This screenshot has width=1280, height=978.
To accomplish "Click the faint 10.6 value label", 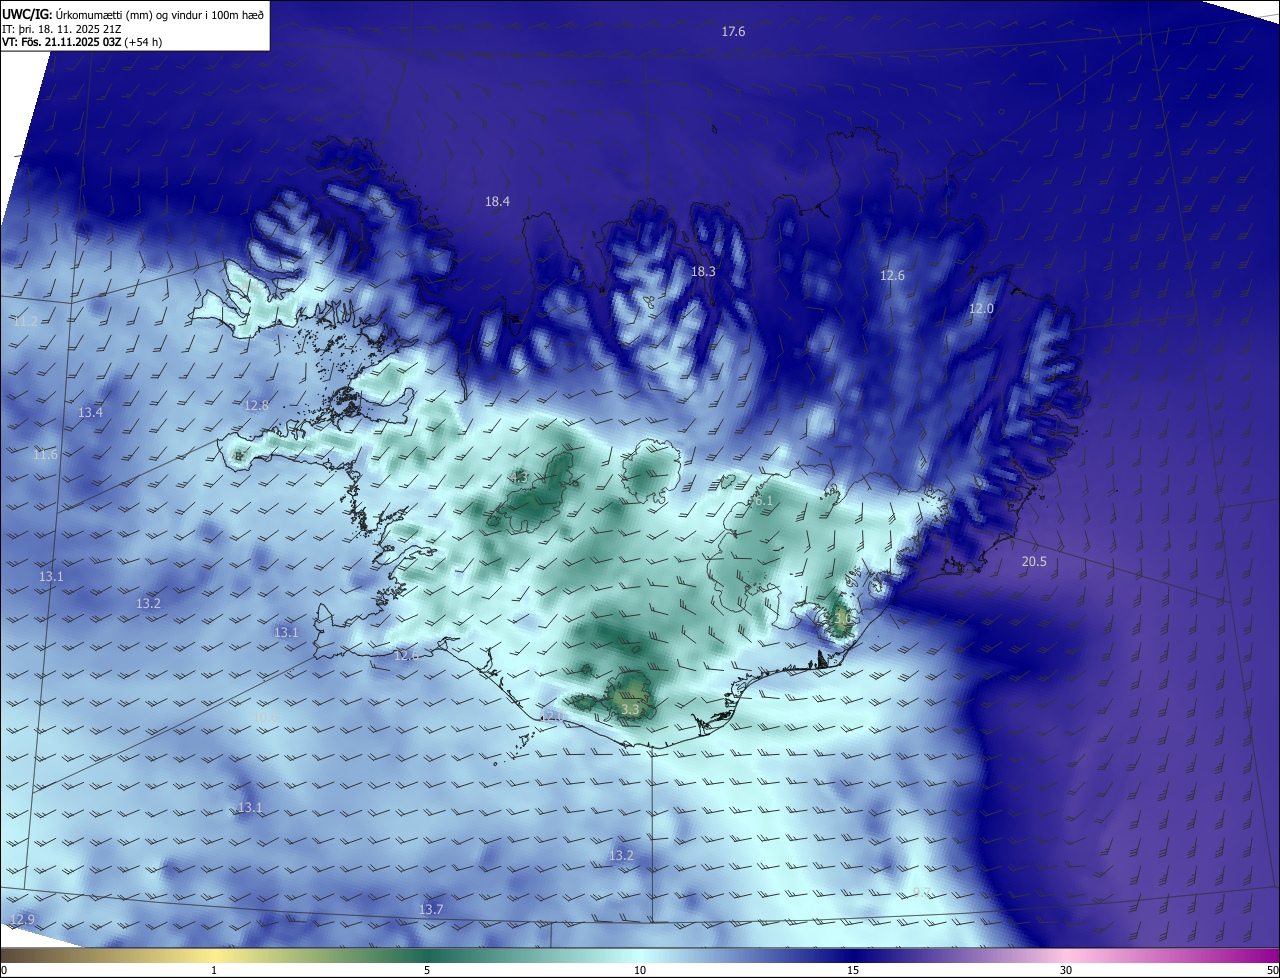I will [265, 718].
